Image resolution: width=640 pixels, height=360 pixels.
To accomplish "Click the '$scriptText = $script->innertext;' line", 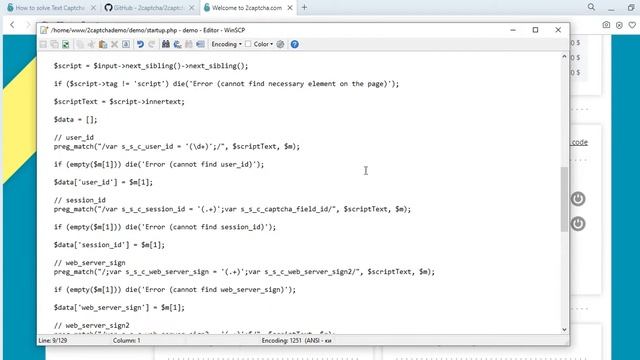I will [119, 102].
